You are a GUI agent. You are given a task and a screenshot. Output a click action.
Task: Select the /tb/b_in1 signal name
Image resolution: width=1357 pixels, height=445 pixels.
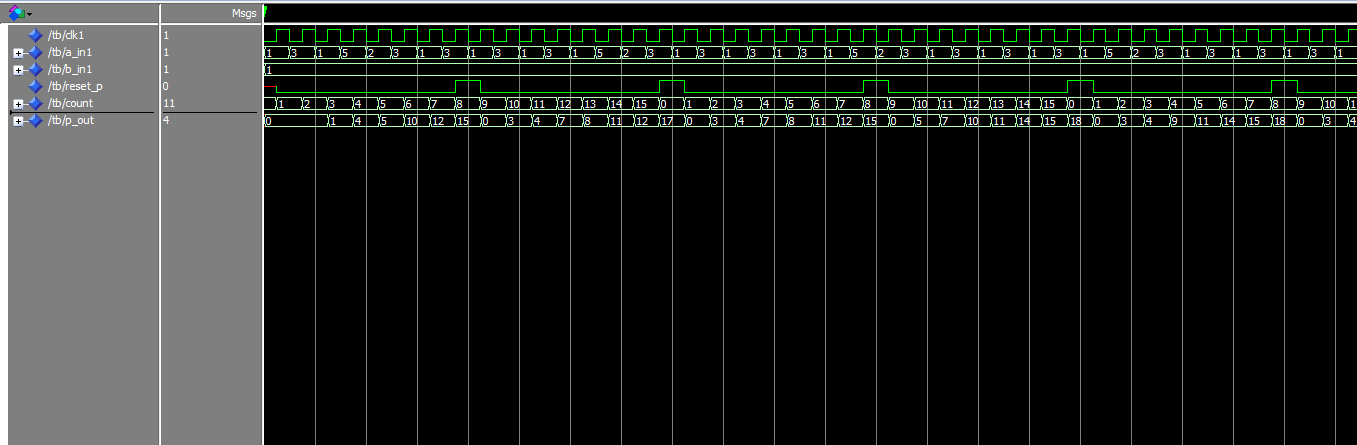69,69
